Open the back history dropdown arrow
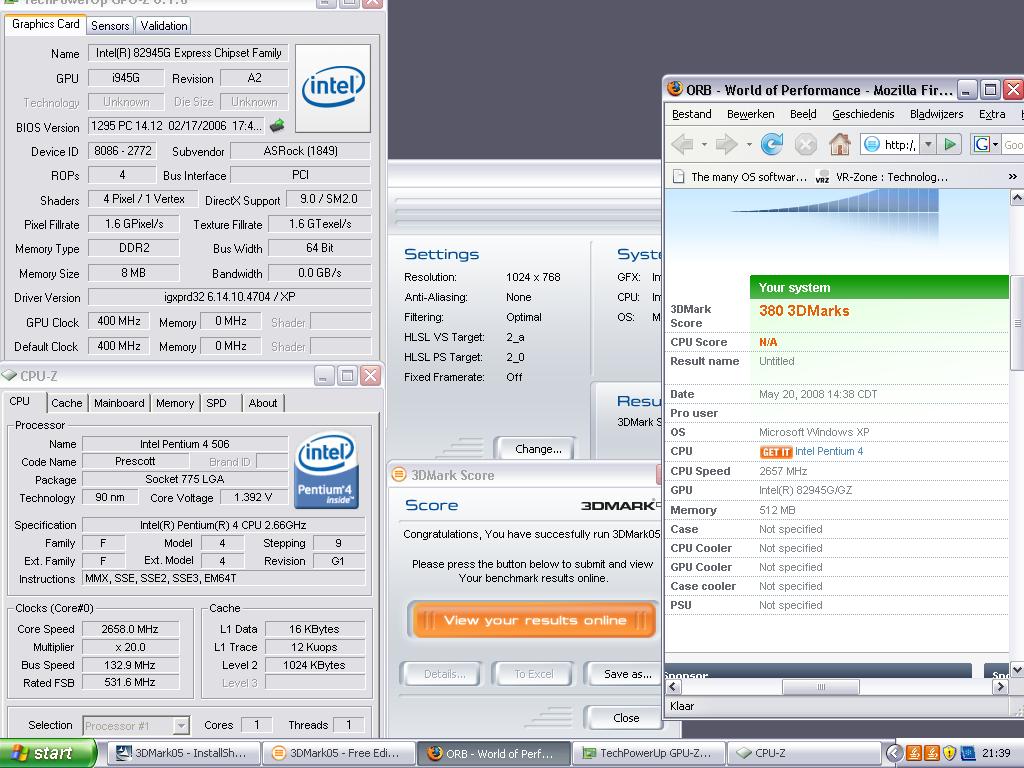This screenshot has height=768, width=1024. [704, 144]
